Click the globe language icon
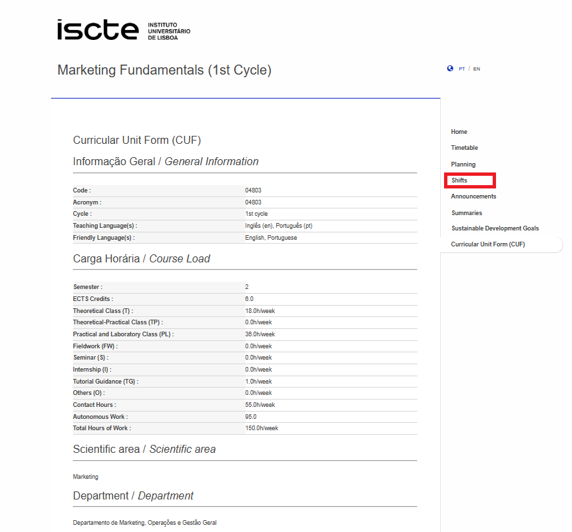This screenshot has width=572, height=532. point(450,68)
